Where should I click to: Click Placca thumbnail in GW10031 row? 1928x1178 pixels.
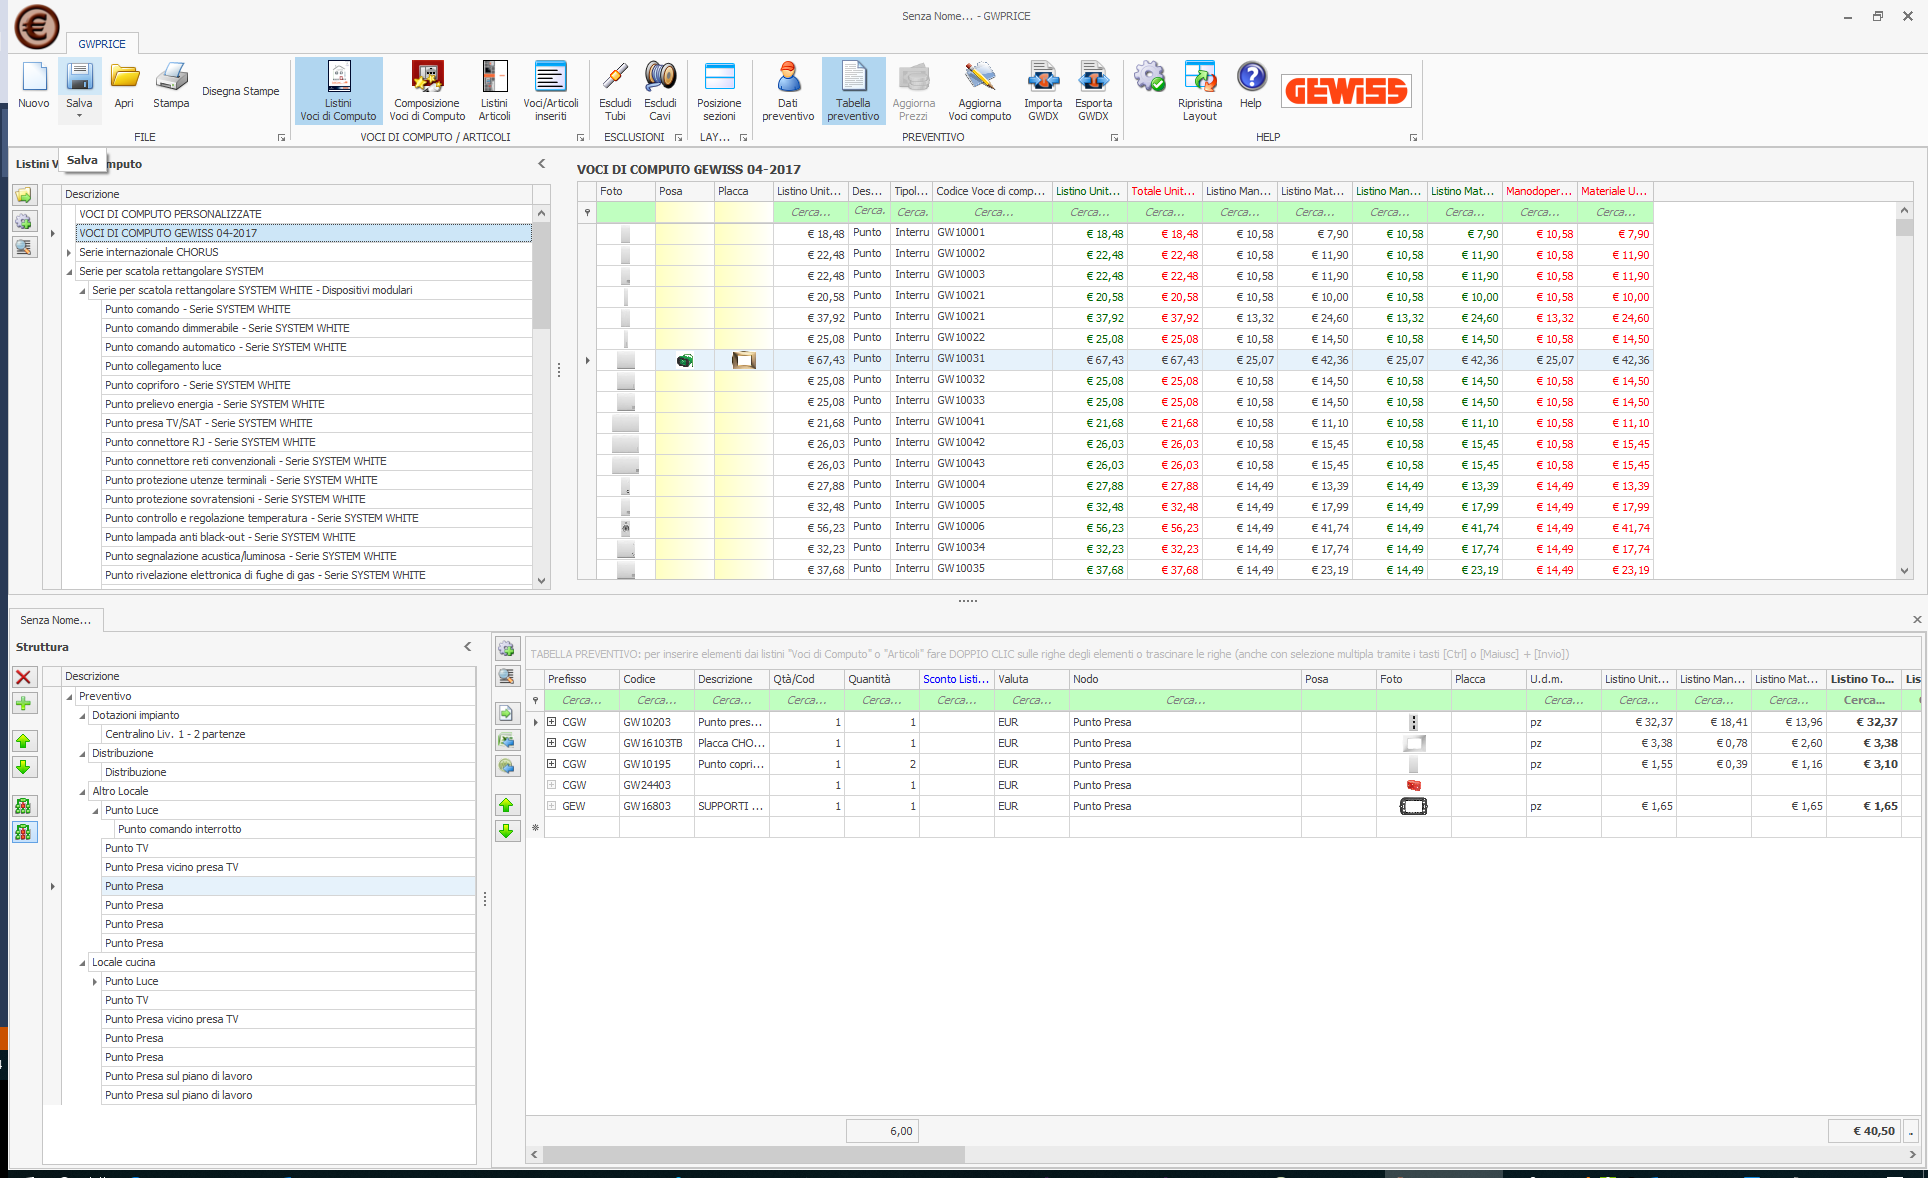[x=743, y=360]
